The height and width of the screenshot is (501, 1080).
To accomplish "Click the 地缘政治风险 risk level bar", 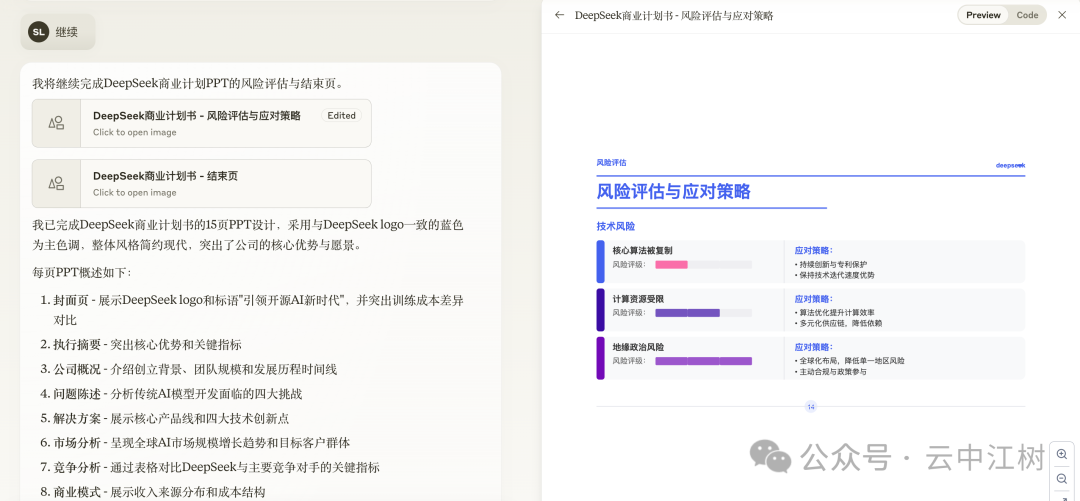I will (x=703, y=361).
